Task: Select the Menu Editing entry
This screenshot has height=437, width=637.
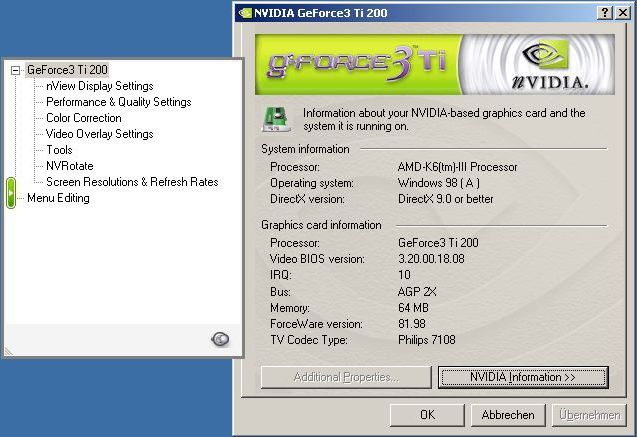Action: tap(58, 198)
